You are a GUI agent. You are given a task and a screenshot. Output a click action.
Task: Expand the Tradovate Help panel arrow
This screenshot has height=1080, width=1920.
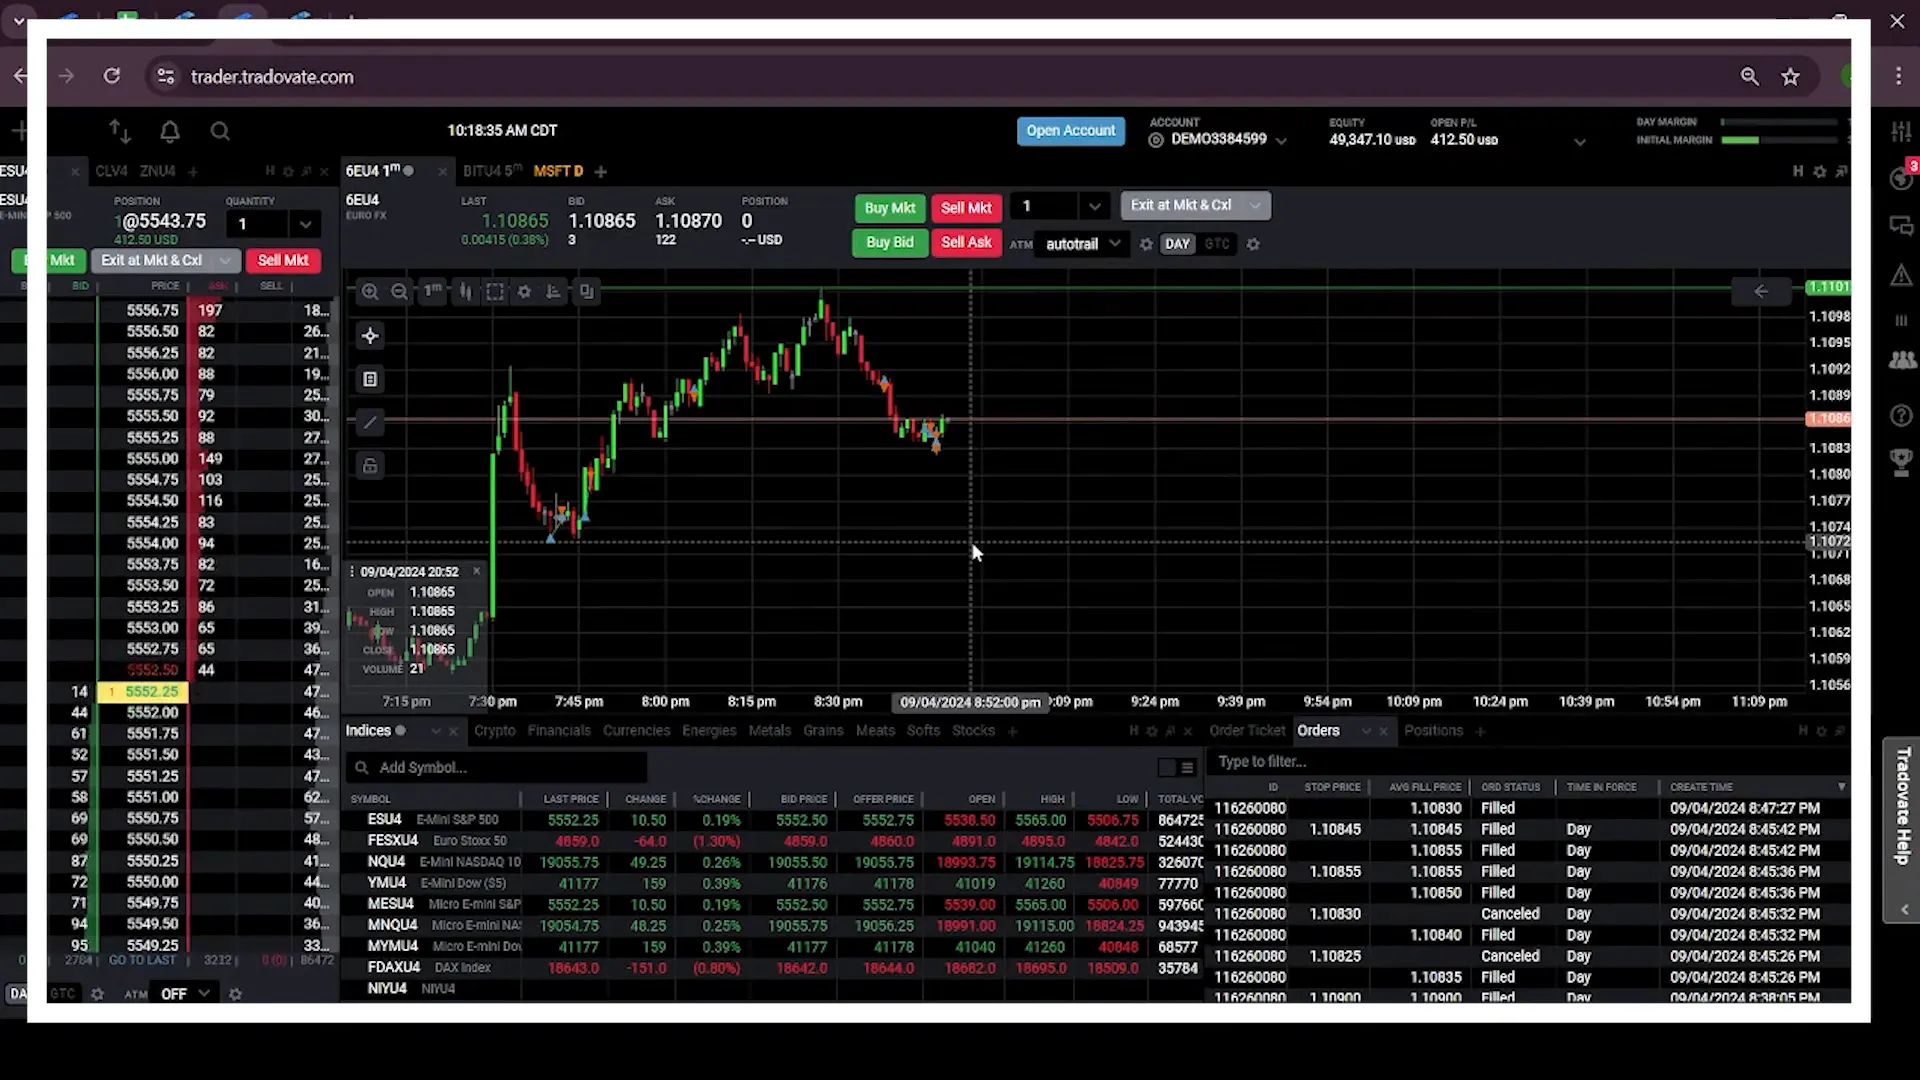1904,910
